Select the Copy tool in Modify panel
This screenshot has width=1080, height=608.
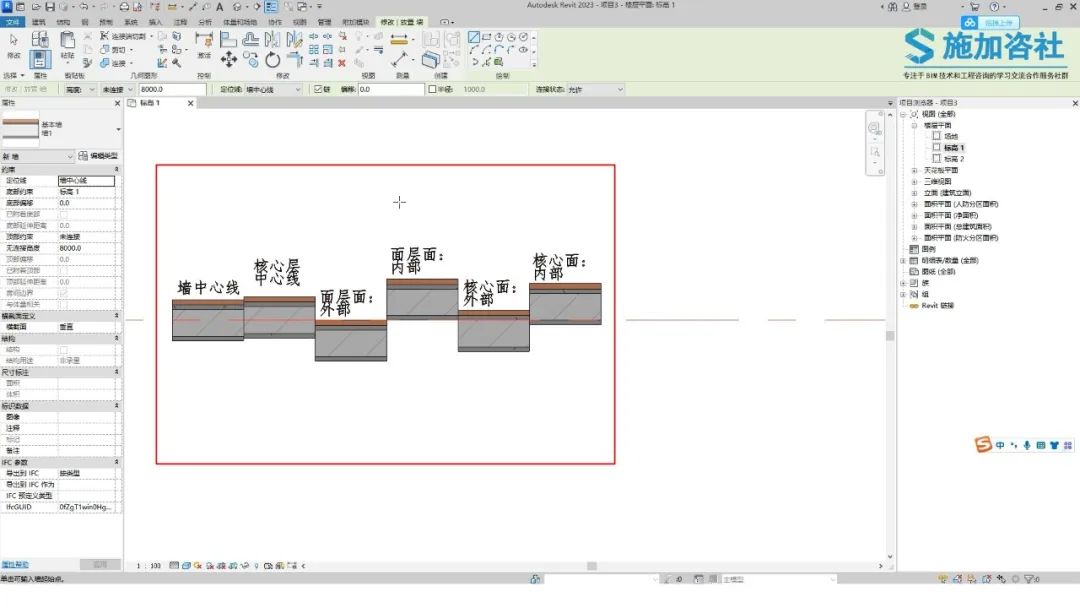click(251, 61)
